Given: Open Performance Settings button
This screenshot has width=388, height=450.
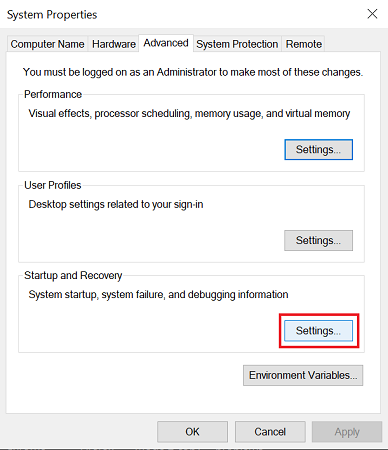Looking at the screenshot, I should point(318,149).
